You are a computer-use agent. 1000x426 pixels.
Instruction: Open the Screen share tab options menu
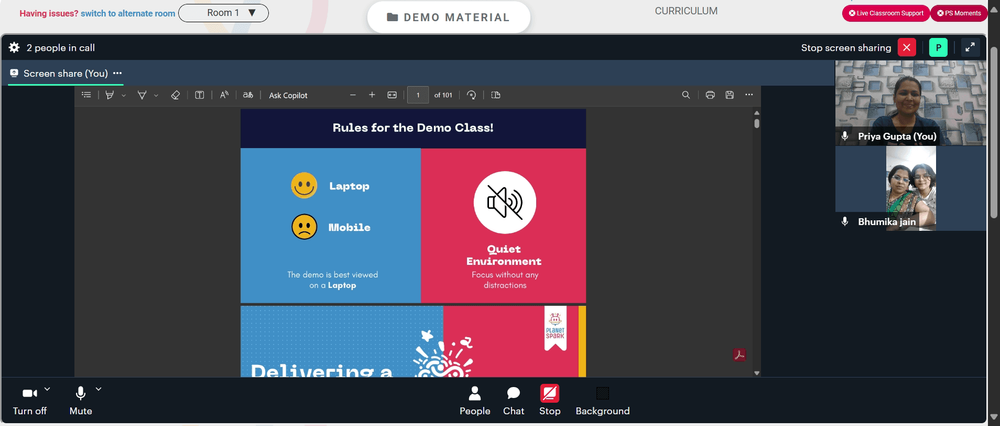(x=117, y=73)
